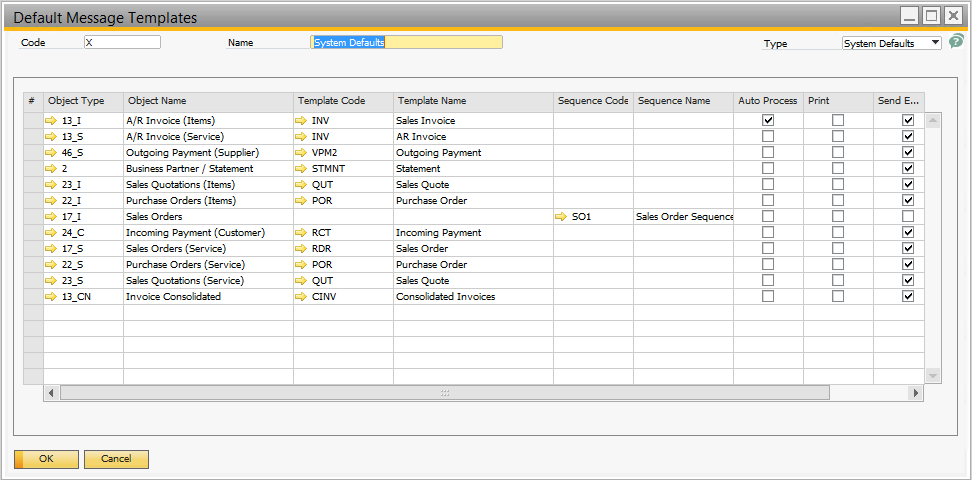Sort by Object Type column header

point(83,102)
